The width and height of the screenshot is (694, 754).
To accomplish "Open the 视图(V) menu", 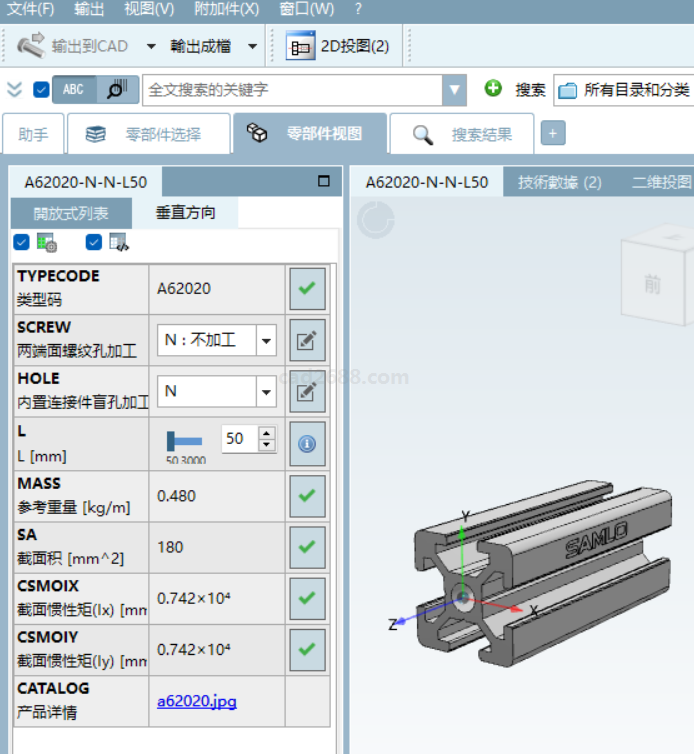I will 148,9.
